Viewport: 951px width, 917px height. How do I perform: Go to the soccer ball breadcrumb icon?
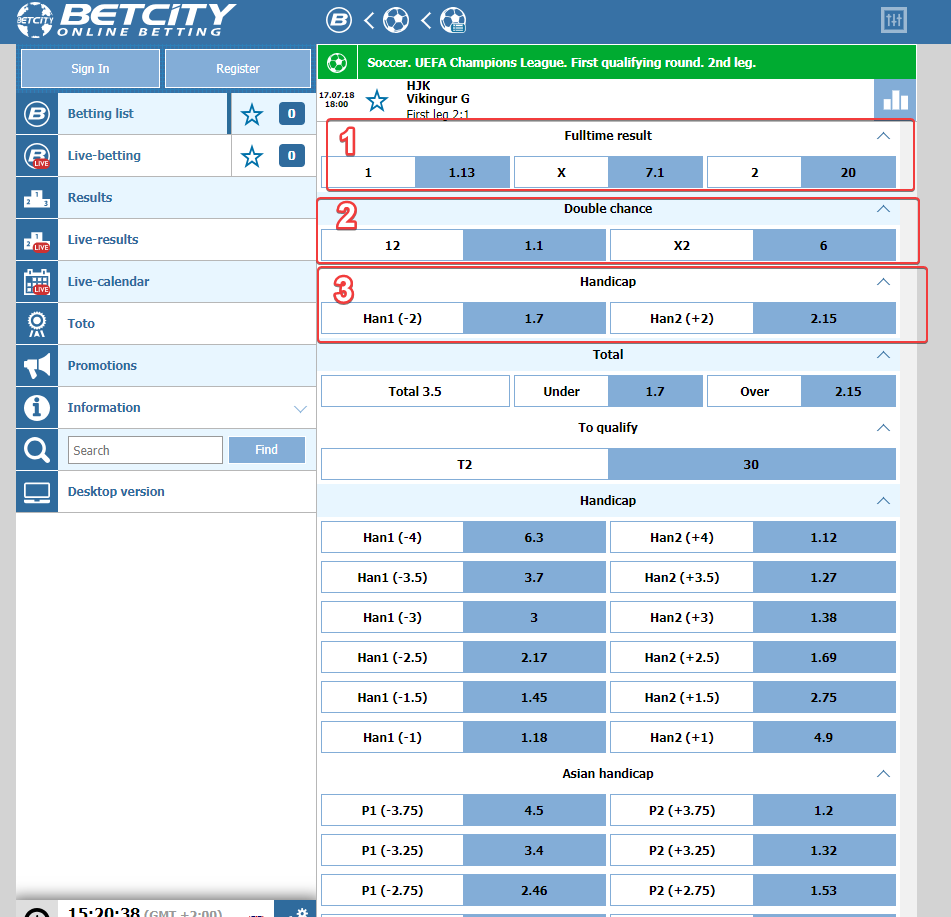(396, 21)
